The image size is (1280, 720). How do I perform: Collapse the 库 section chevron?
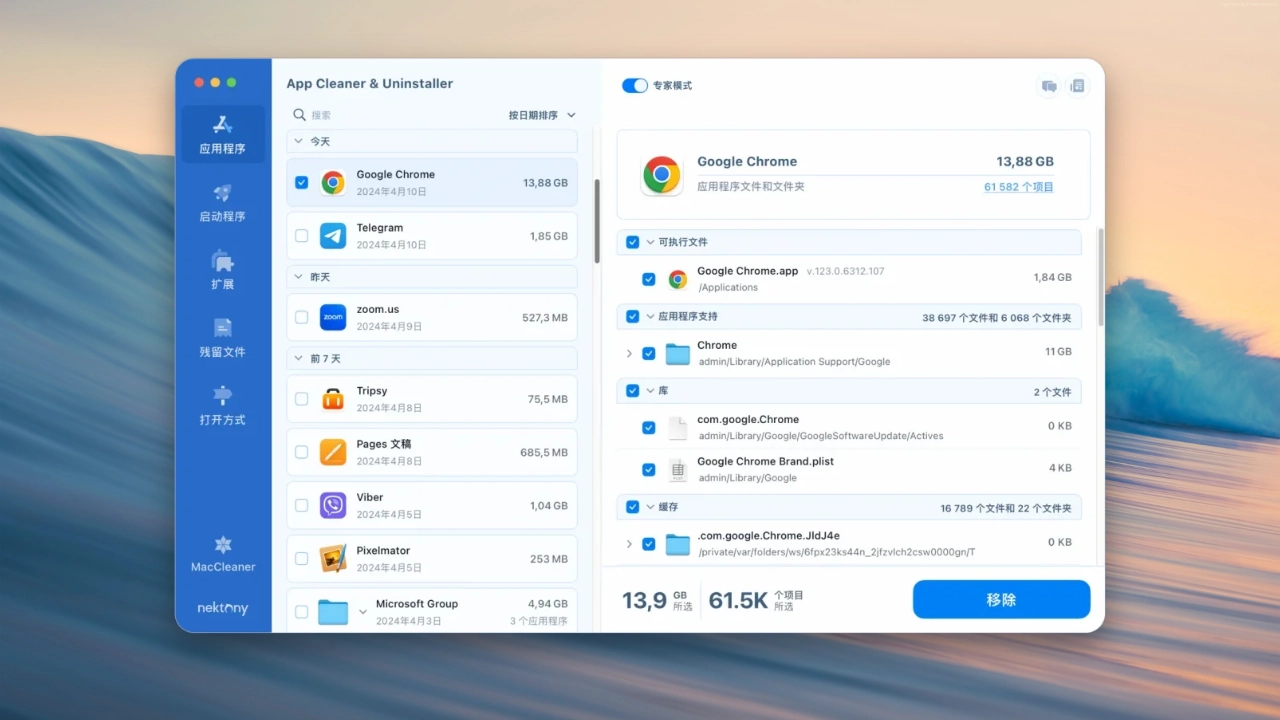(650, 391)
